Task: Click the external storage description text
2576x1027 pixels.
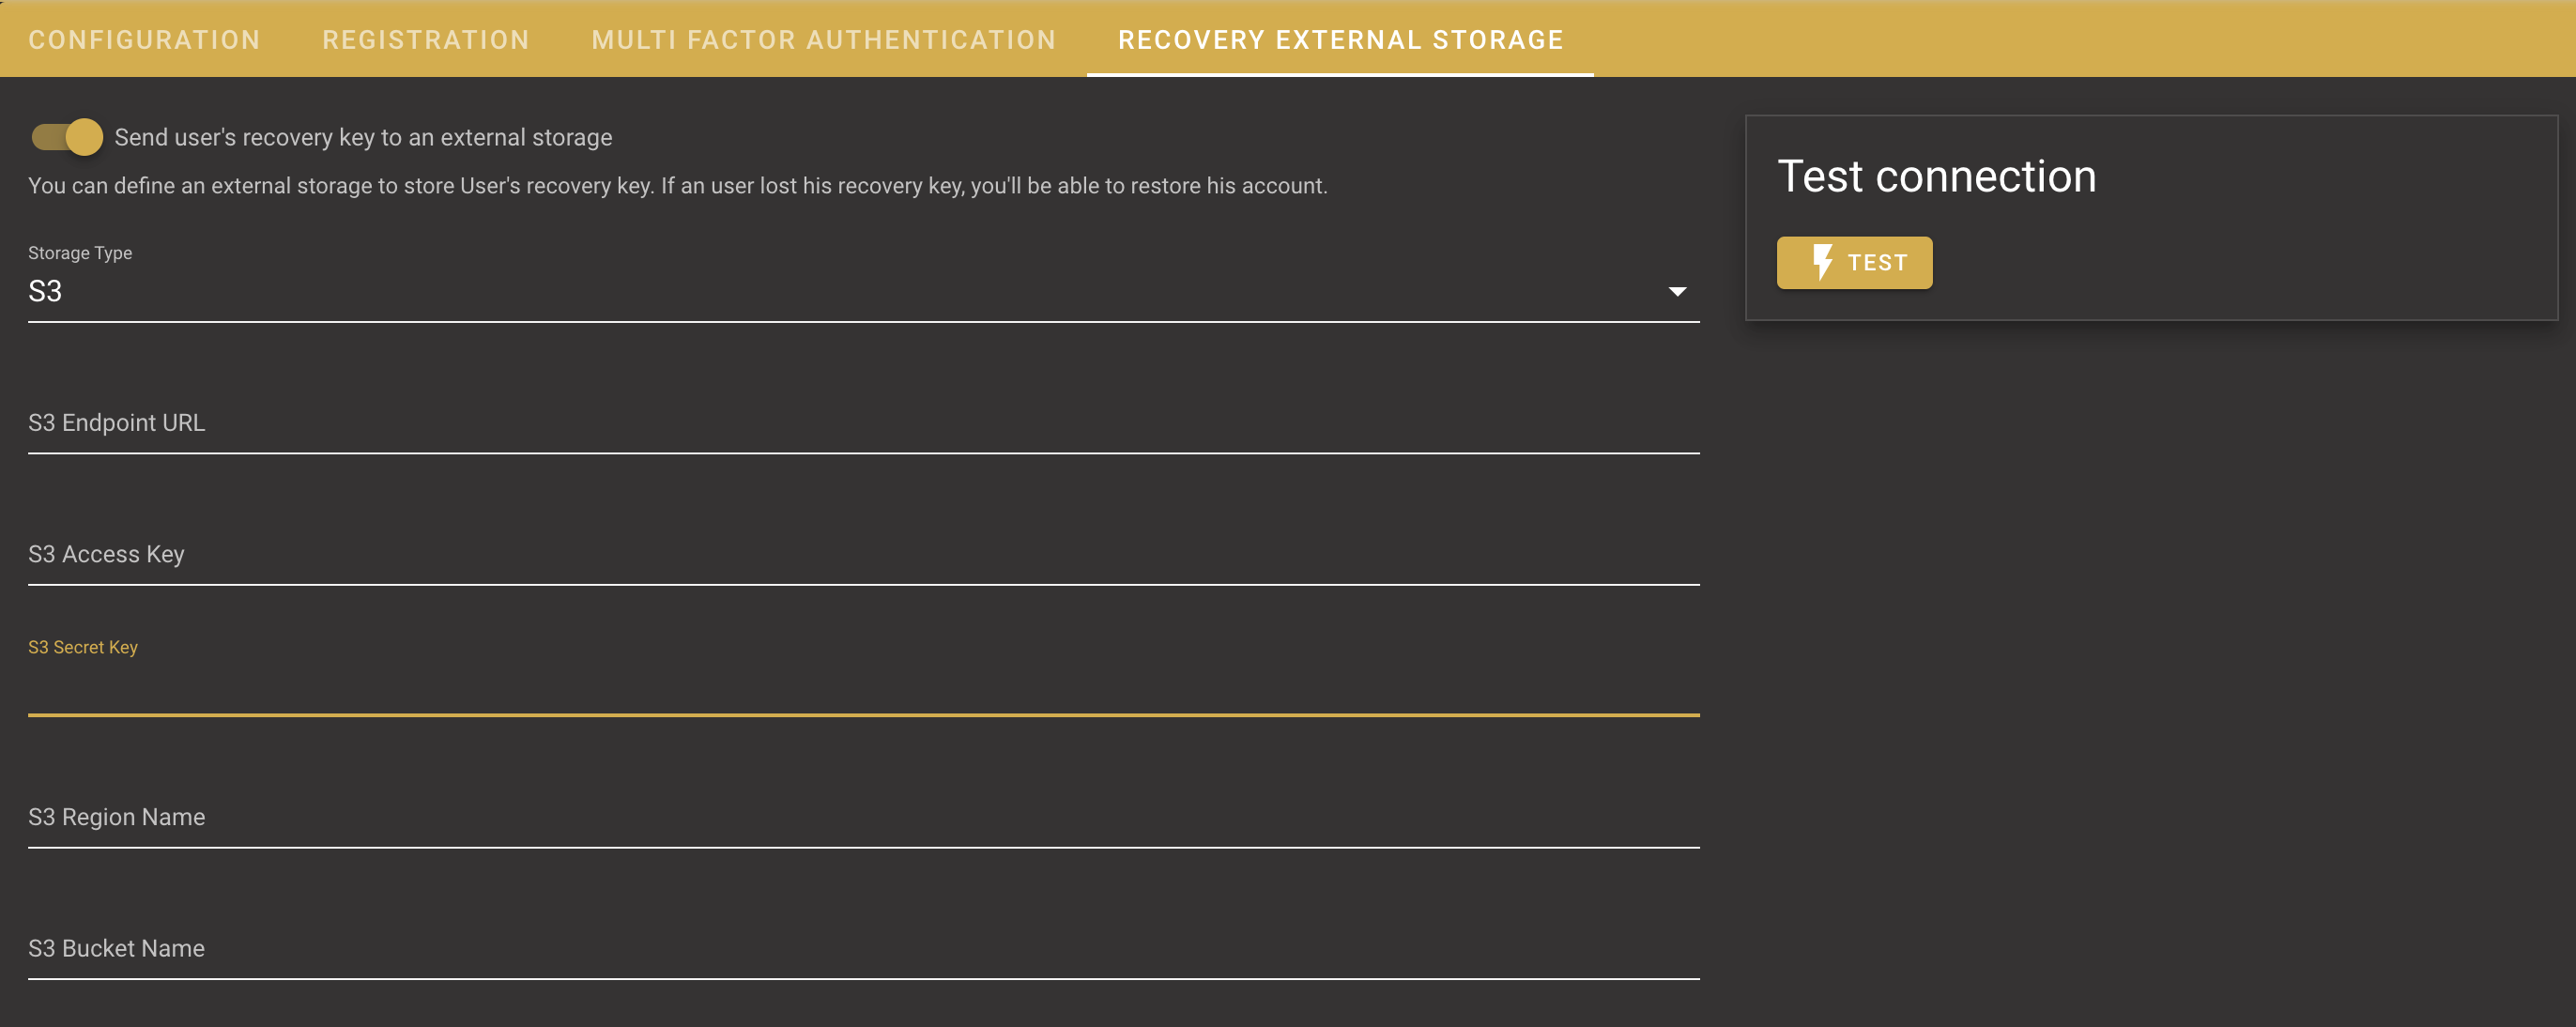Action: [678, 186]
